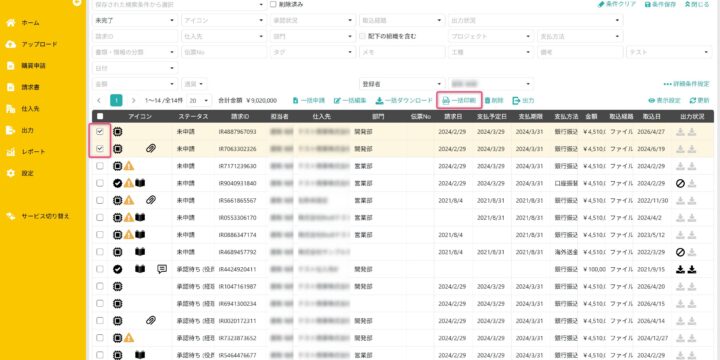720x360 pixels.
Task: Open the 登録者 dropdown
Action: coord(402,84)
